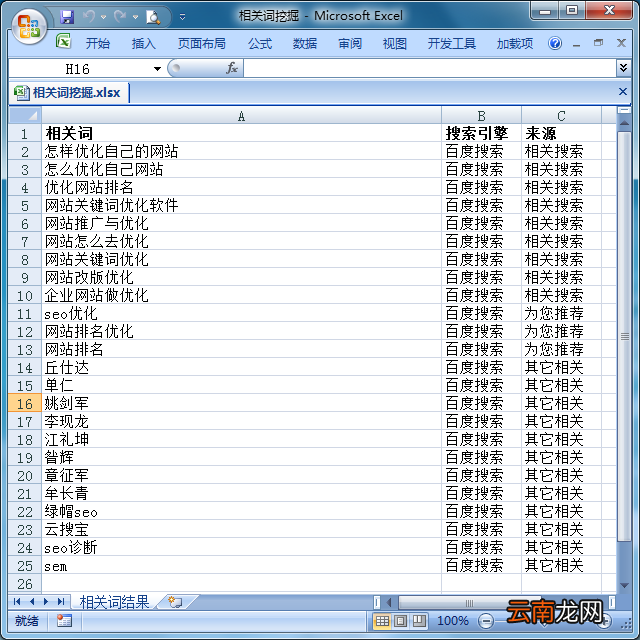
Task: Activate the 相关词挖掘.xlsx document tab
Action: (x=68, y=93)
